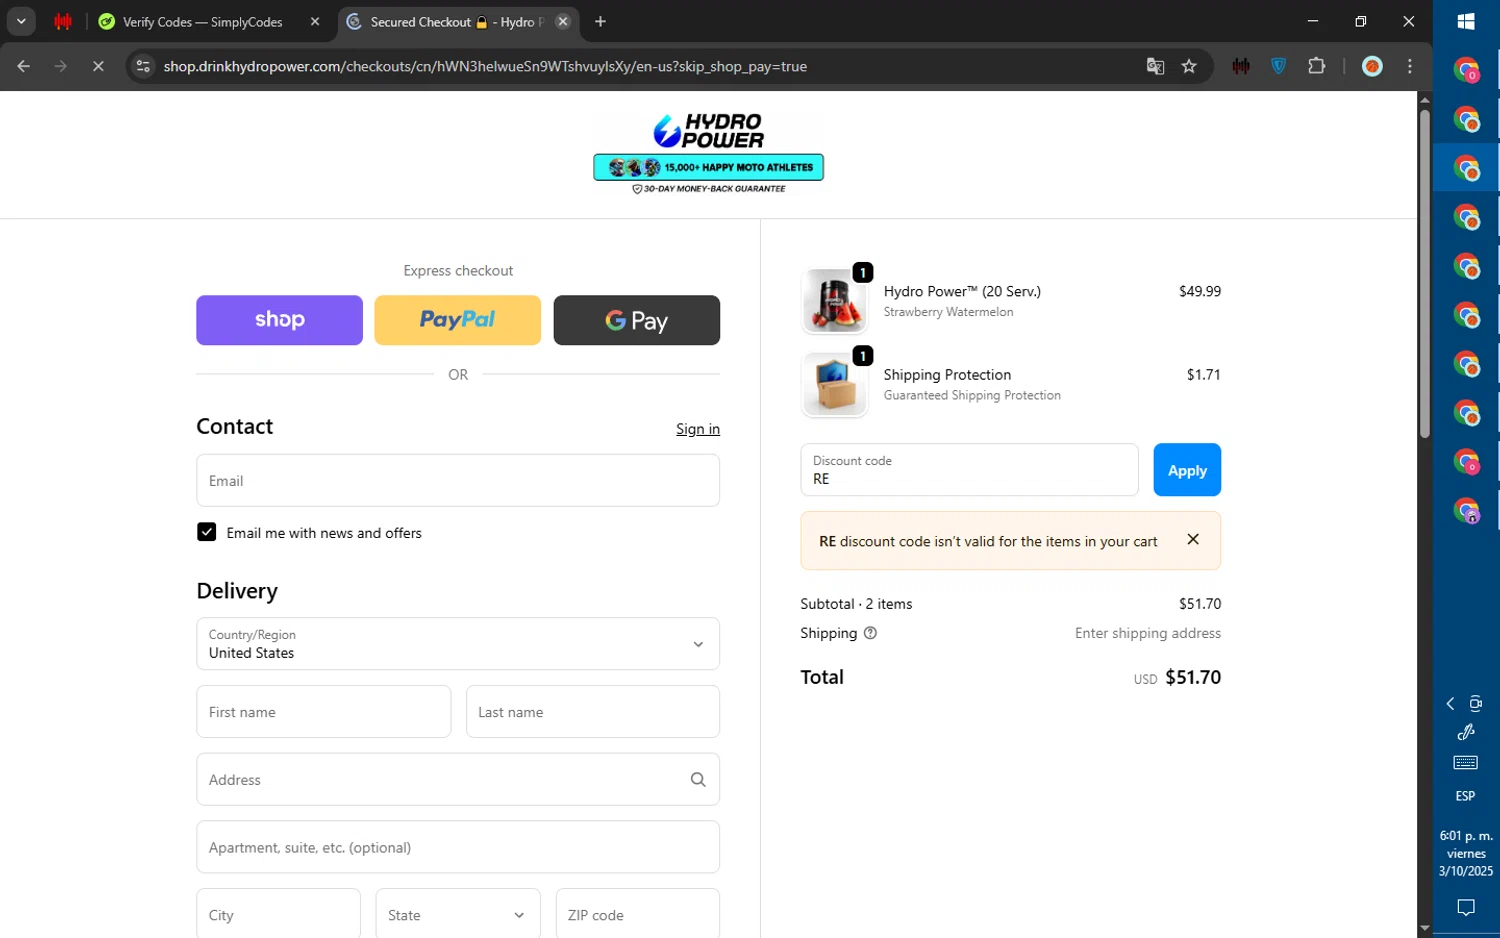View site information icon in address bar
This screenshot has height=938, width=1500.
point(143,66)
